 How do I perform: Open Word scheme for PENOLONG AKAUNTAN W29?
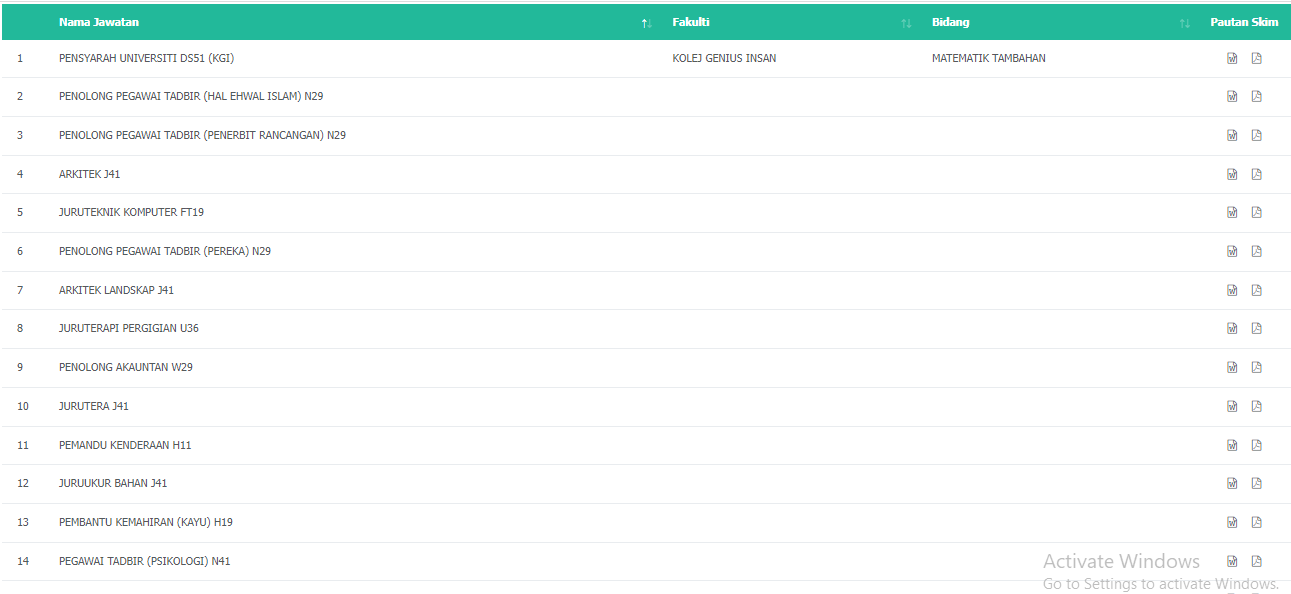(x=1232, y=367)
